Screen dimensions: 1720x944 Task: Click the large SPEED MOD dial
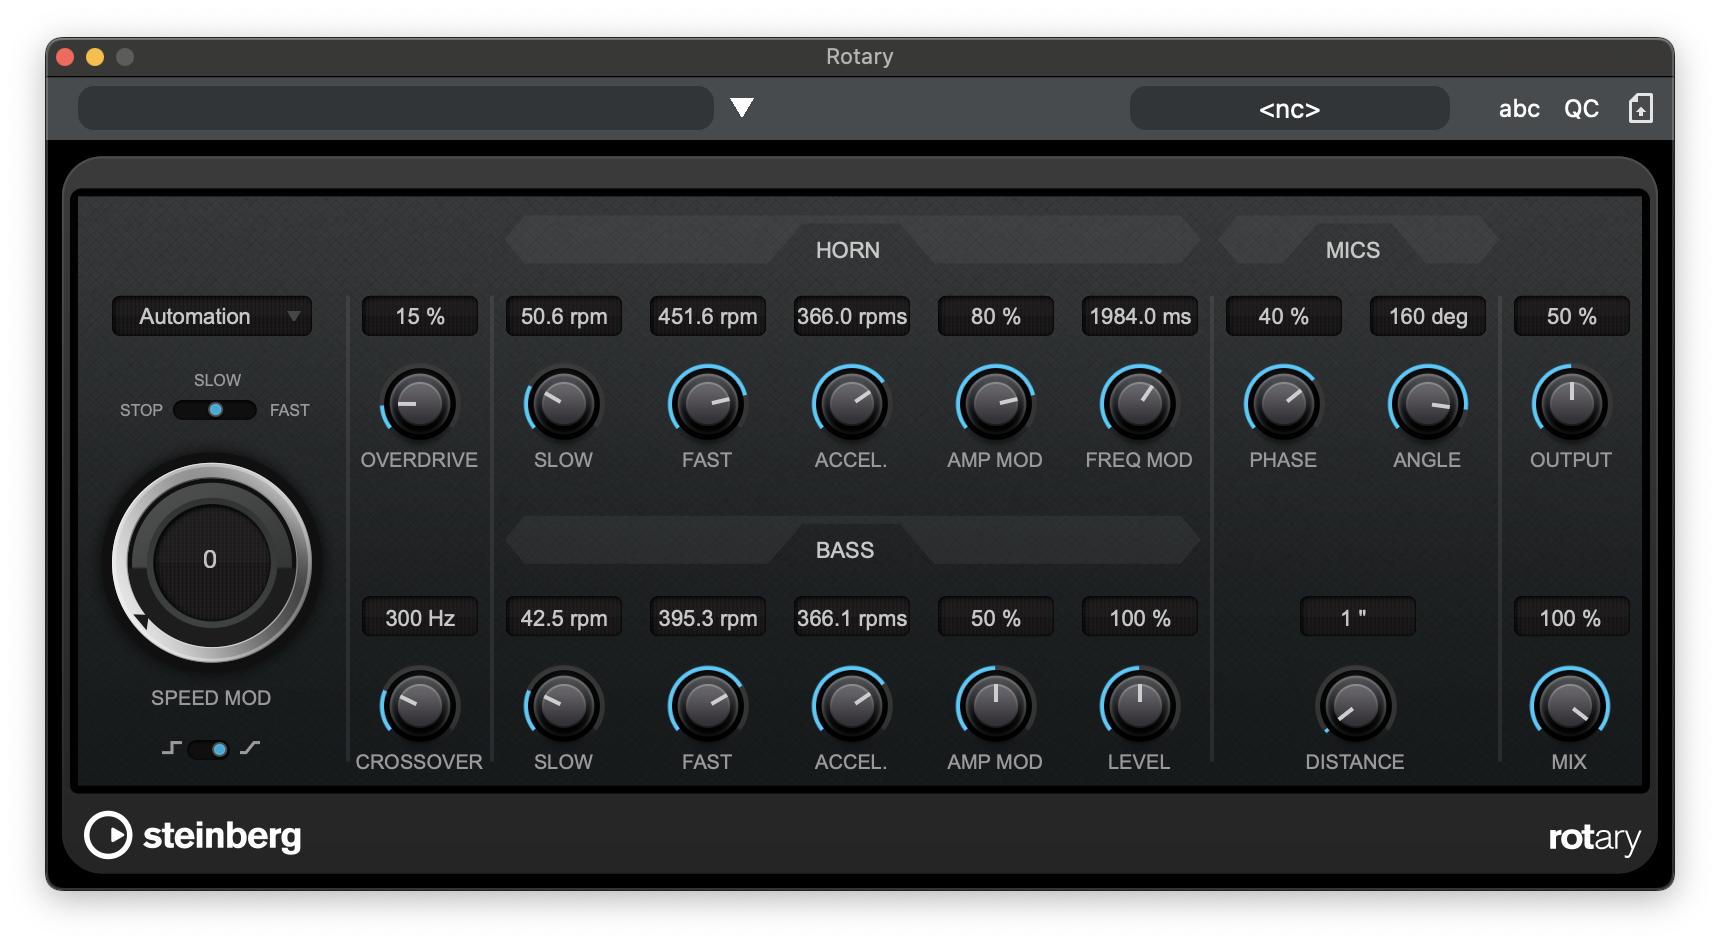click(211, 561)
